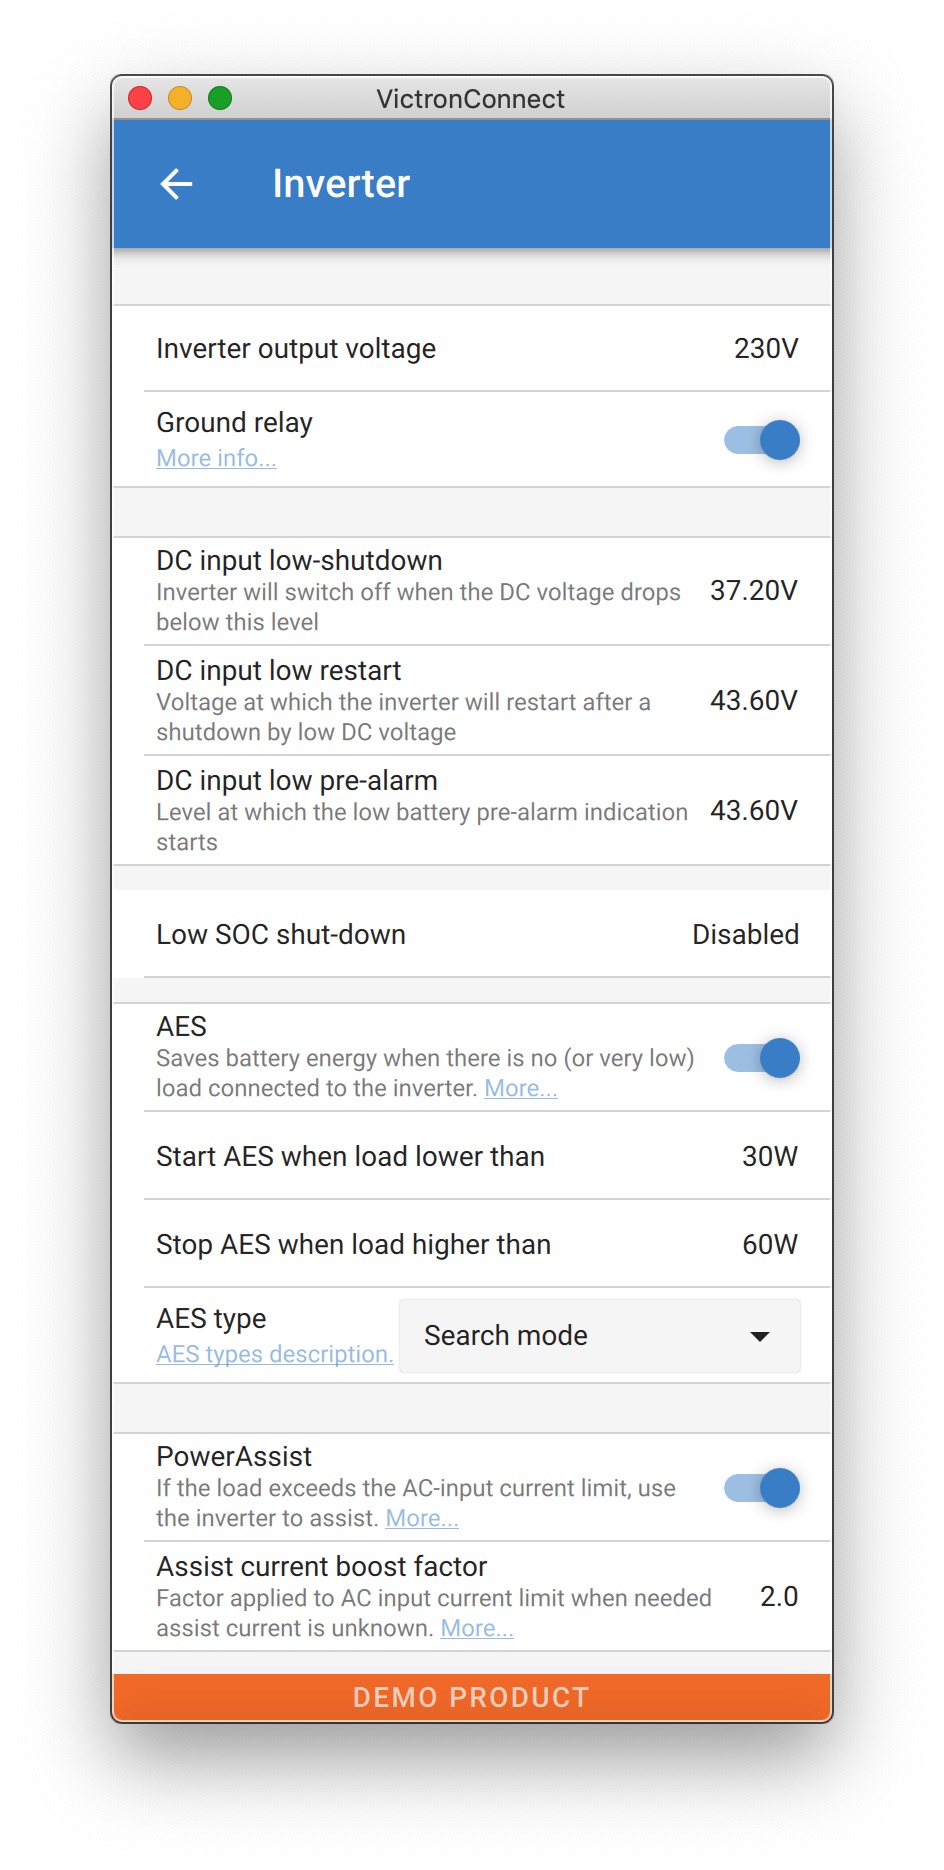944x1870 pixels.
Task: Open the AES types description link
Action: coord(274,1354)
